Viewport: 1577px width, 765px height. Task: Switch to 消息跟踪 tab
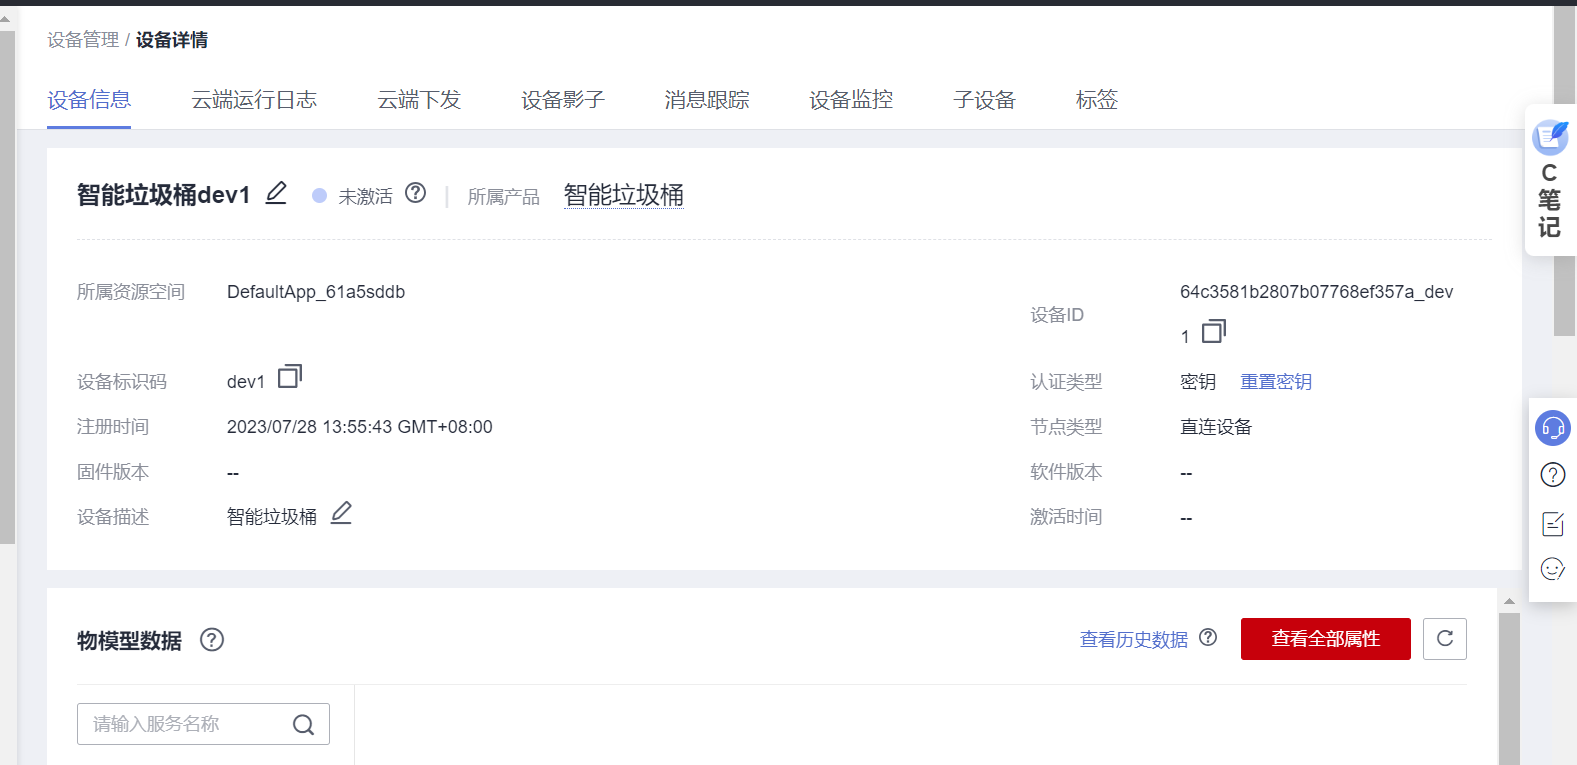[707, 100]
